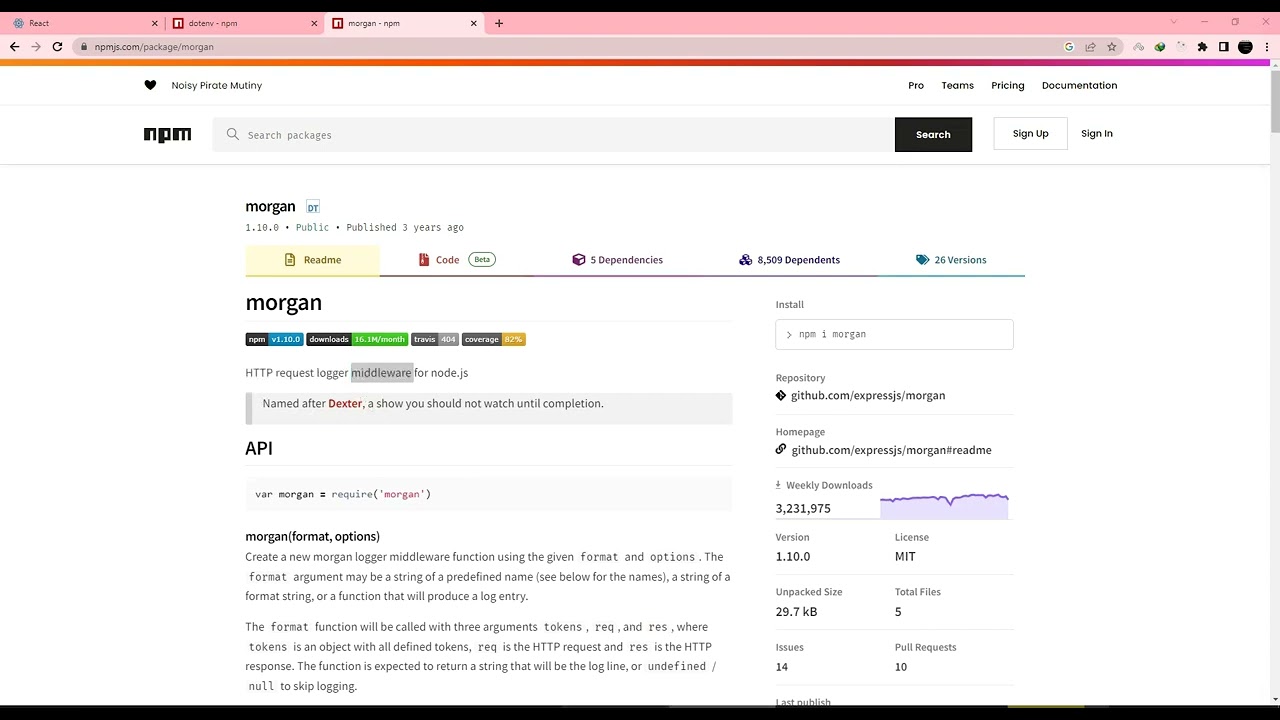Screen dimensions: 1280x720
Task: Click the black Search button
Action: (x=933, y=134)
